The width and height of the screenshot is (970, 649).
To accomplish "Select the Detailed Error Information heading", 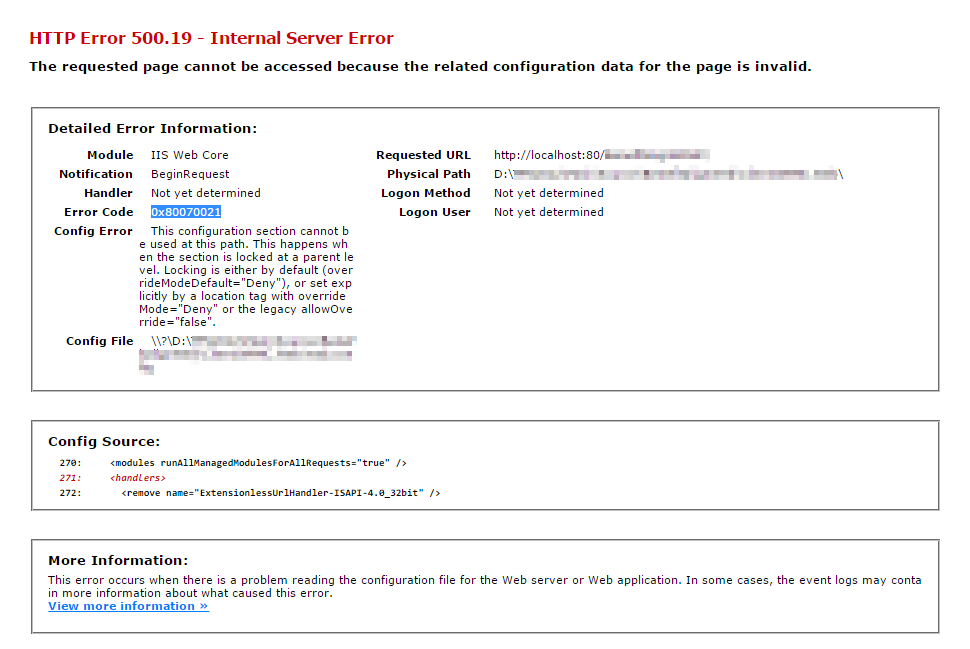I will click(x=152, y=129).
